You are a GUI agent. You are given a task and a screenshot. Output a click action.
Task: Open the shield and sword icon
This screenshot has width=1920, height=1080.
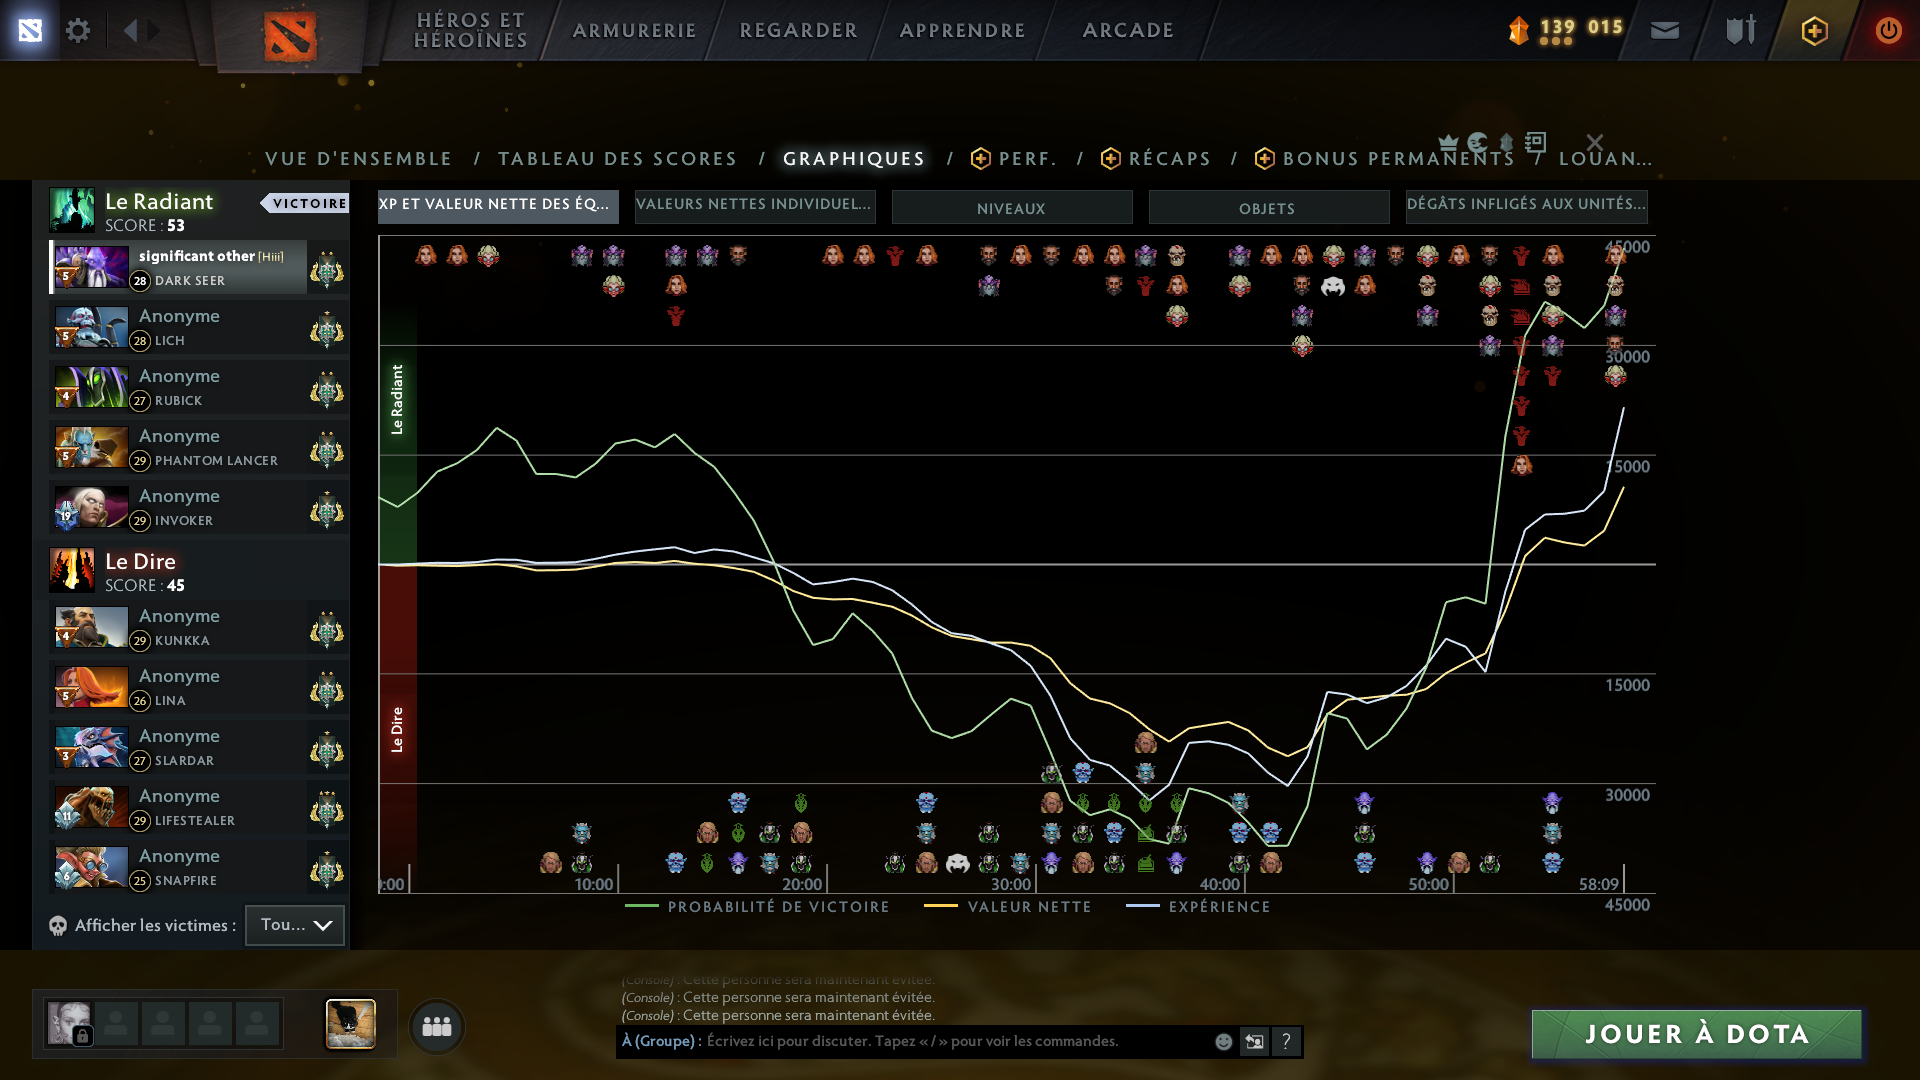tap(1741, 30)
